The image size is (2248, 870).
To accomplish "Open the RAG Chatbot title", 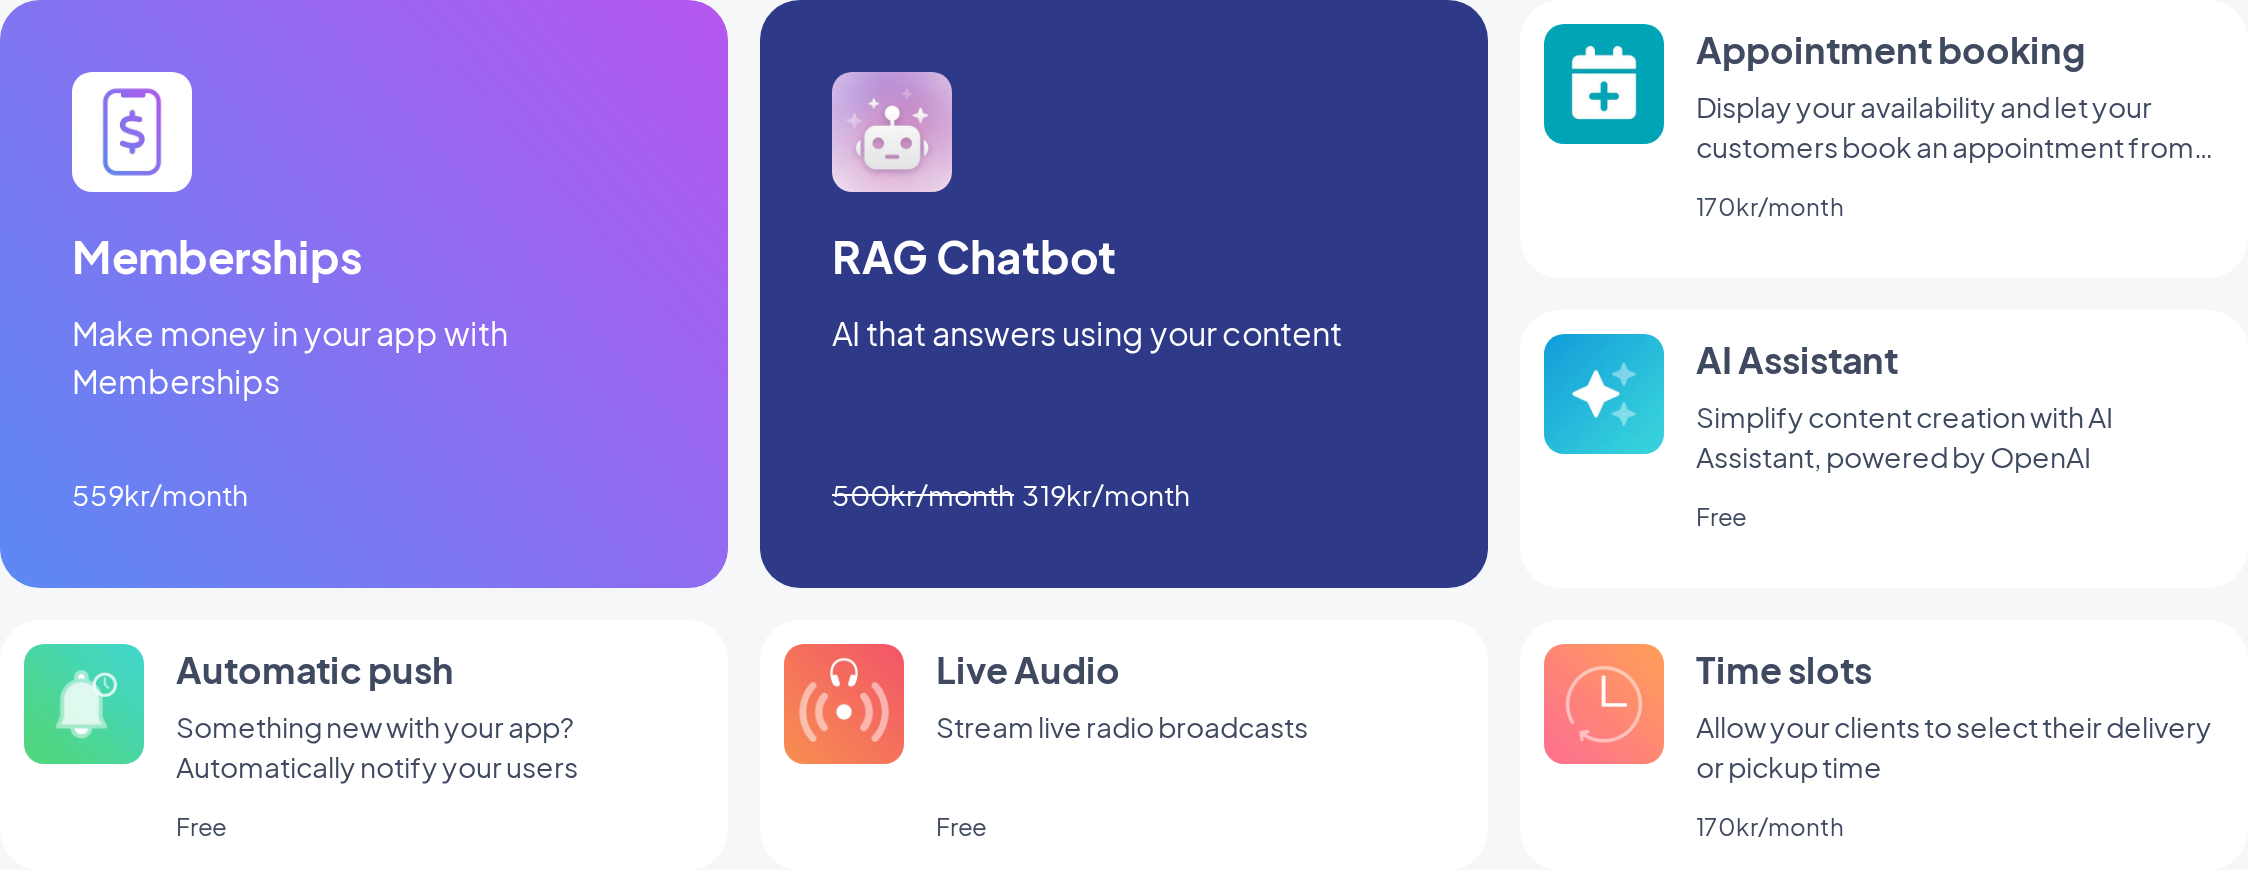I will coord(973,258).
